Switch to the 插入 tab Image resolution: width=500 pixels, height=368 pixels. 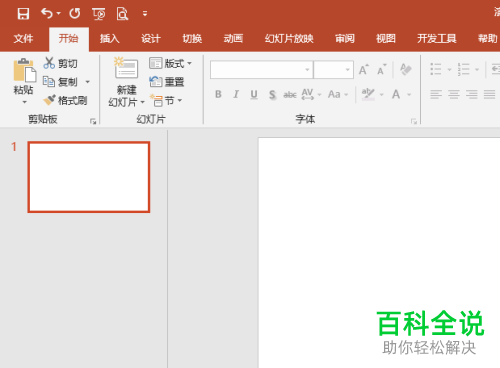click(110, 39)
